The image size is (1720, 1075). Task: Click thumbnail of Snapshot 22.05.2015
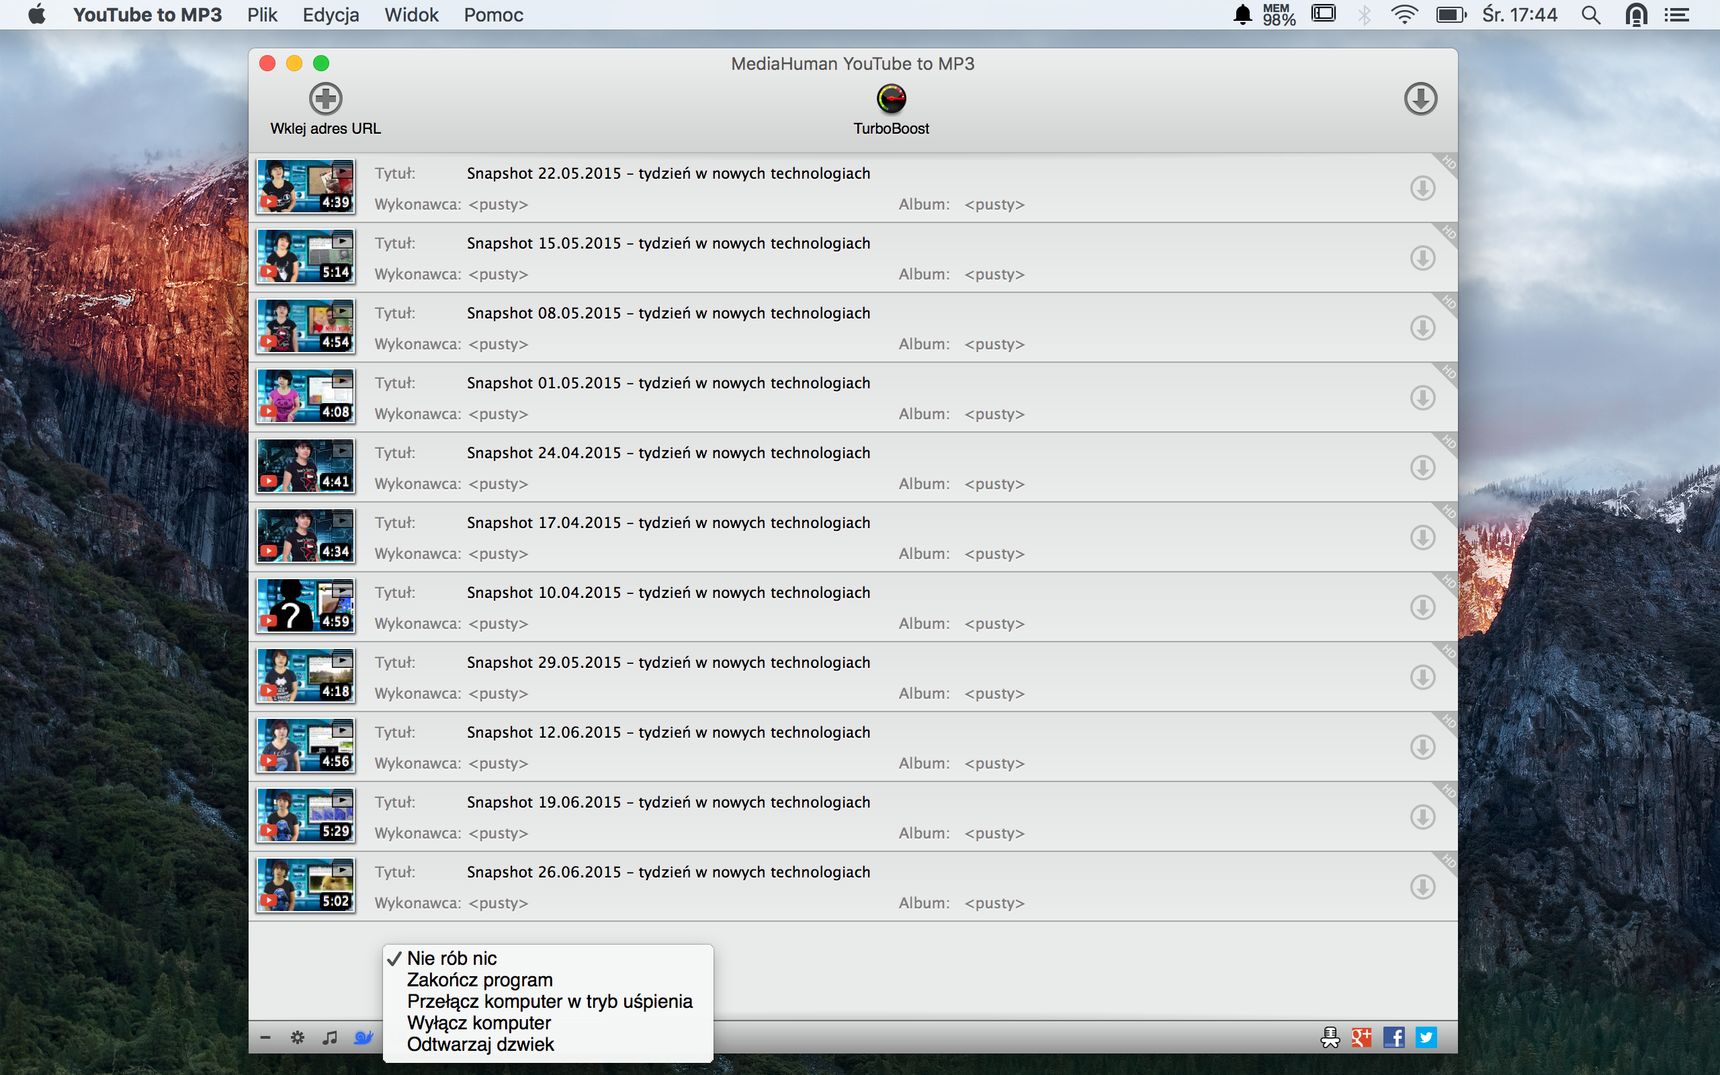pyautogui.click(x=306, y=187)
